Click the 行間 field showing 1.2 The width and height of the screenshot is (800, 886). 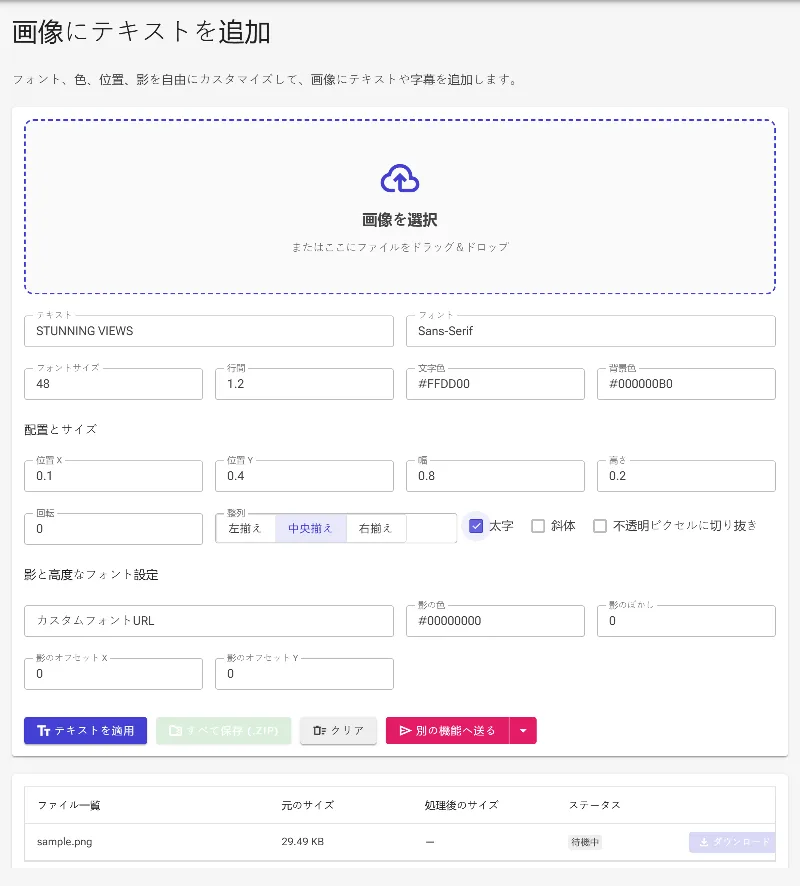click(304, 384)
